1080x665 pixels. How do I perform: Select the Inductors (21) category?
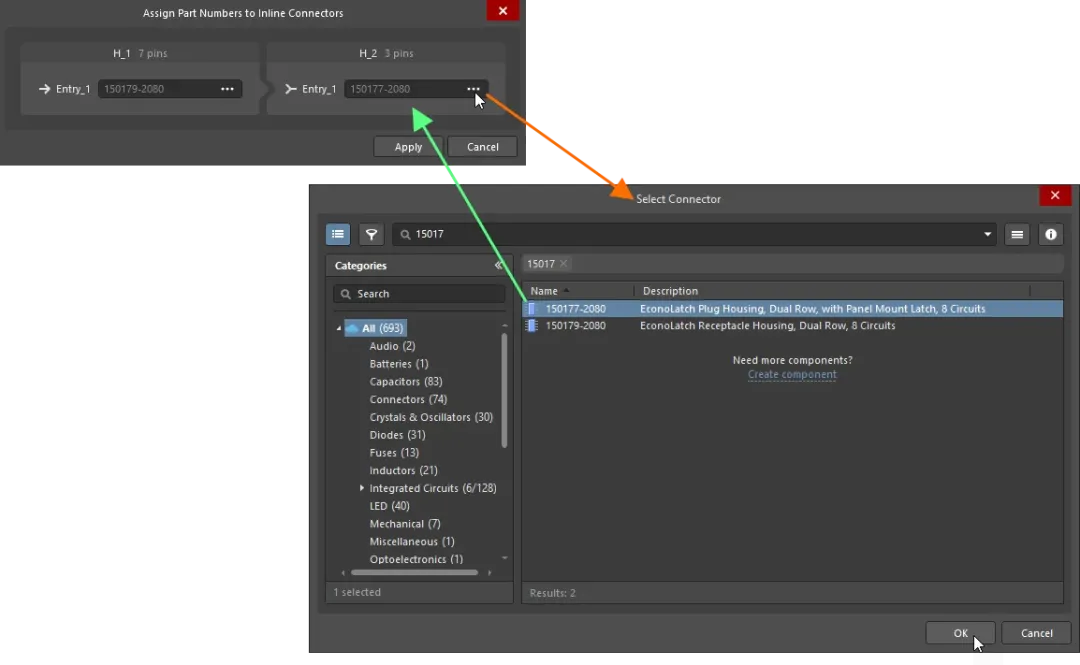pos(403,471)
